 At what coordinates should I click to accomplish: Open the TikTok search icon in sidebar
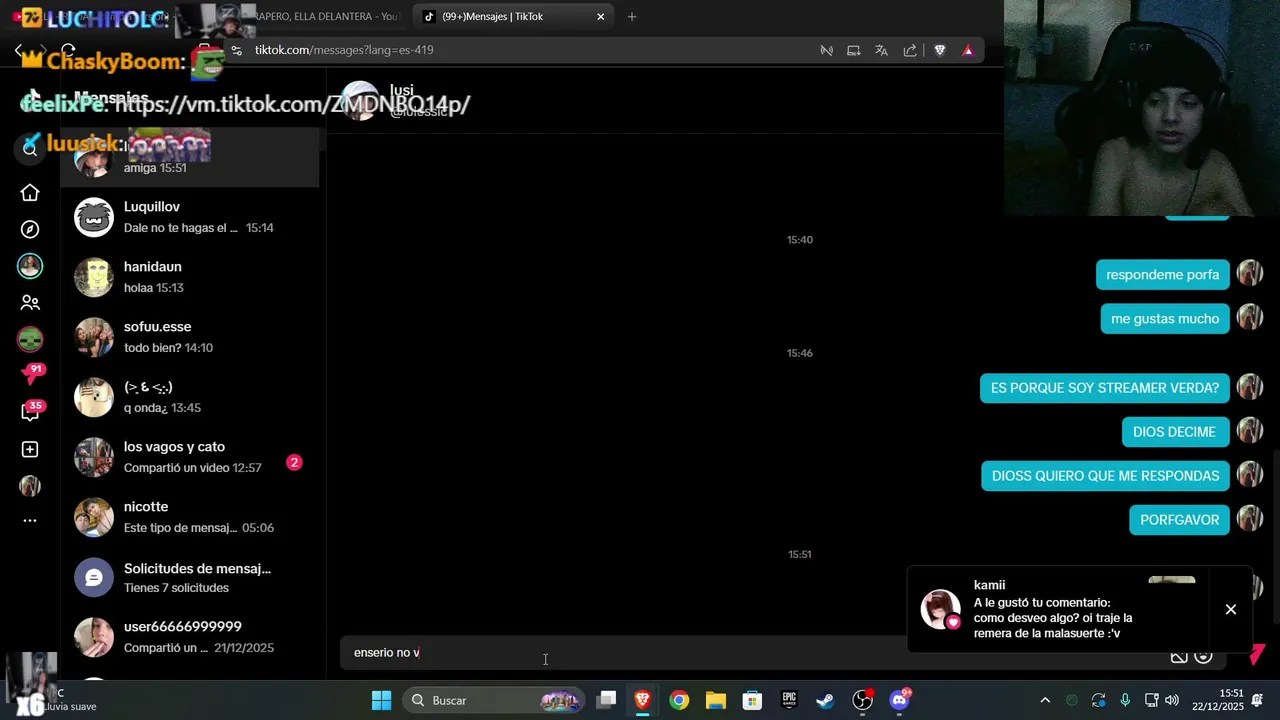30,148
